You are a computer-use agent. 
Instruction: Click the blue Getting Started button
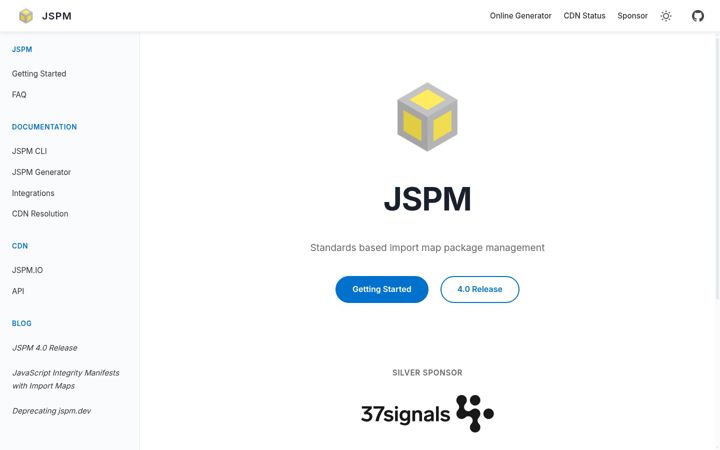pos(382,289)
